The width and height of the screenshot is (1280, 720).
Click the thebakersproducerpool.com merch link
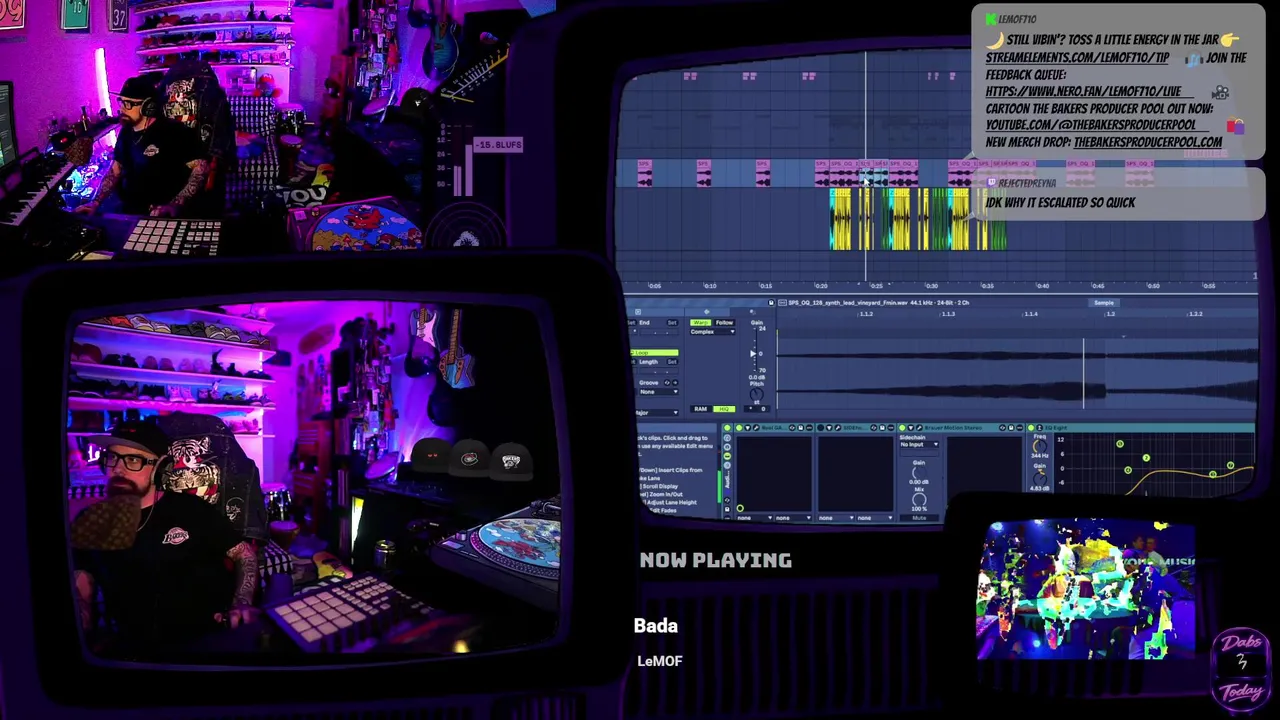1147,142
